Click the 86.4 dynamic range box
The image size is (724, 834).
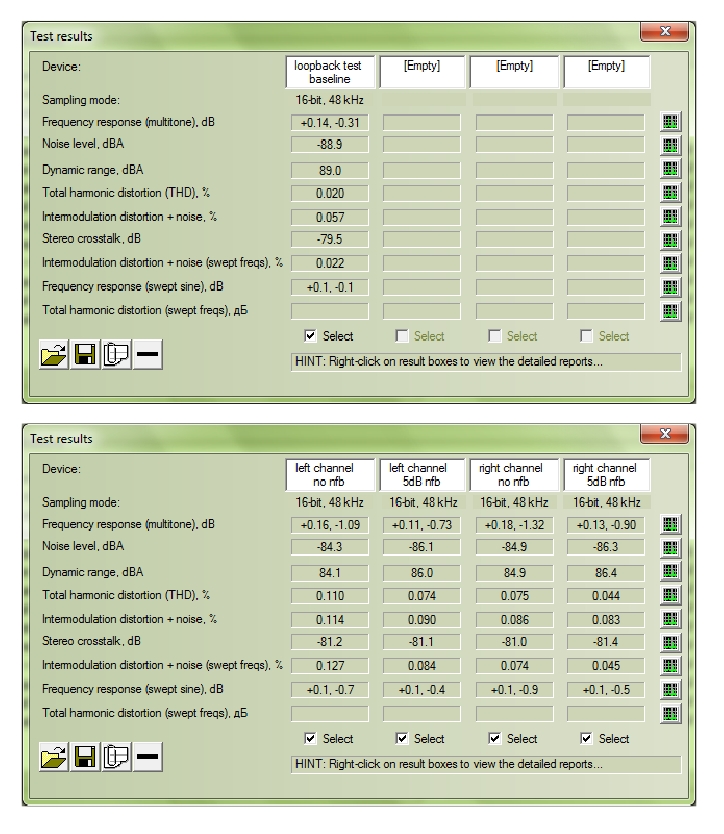pyautogui.click(x=605, y=573)
